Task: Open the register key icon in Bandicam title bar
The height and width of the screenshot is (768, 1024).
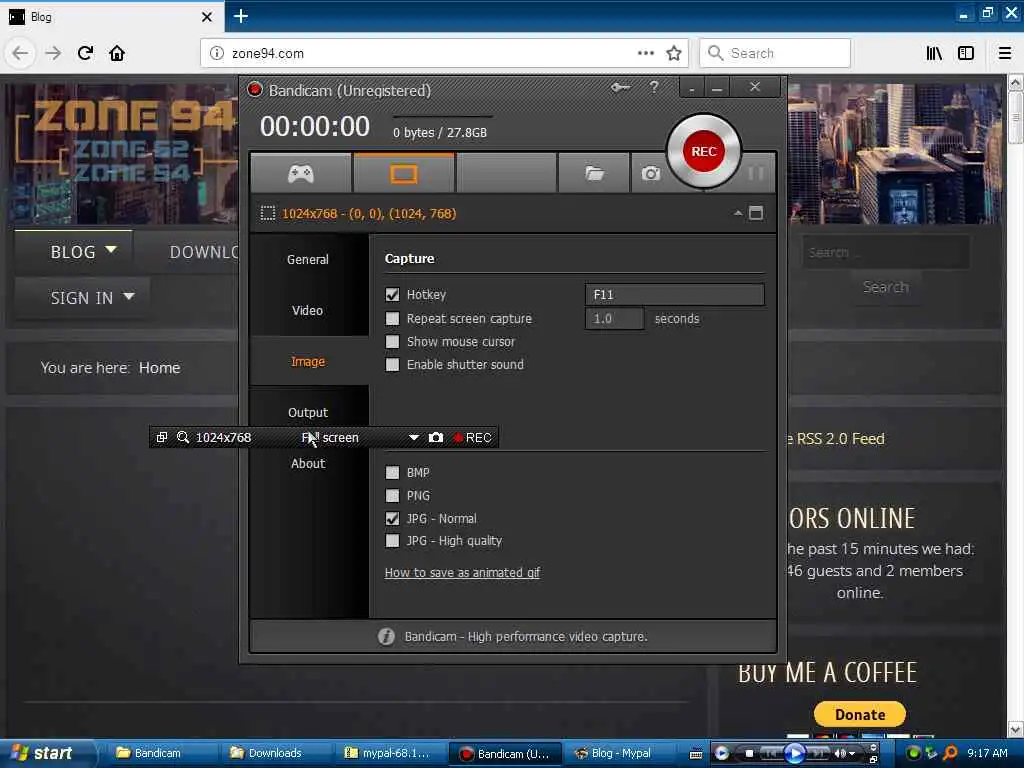Action: click(620, 87)
